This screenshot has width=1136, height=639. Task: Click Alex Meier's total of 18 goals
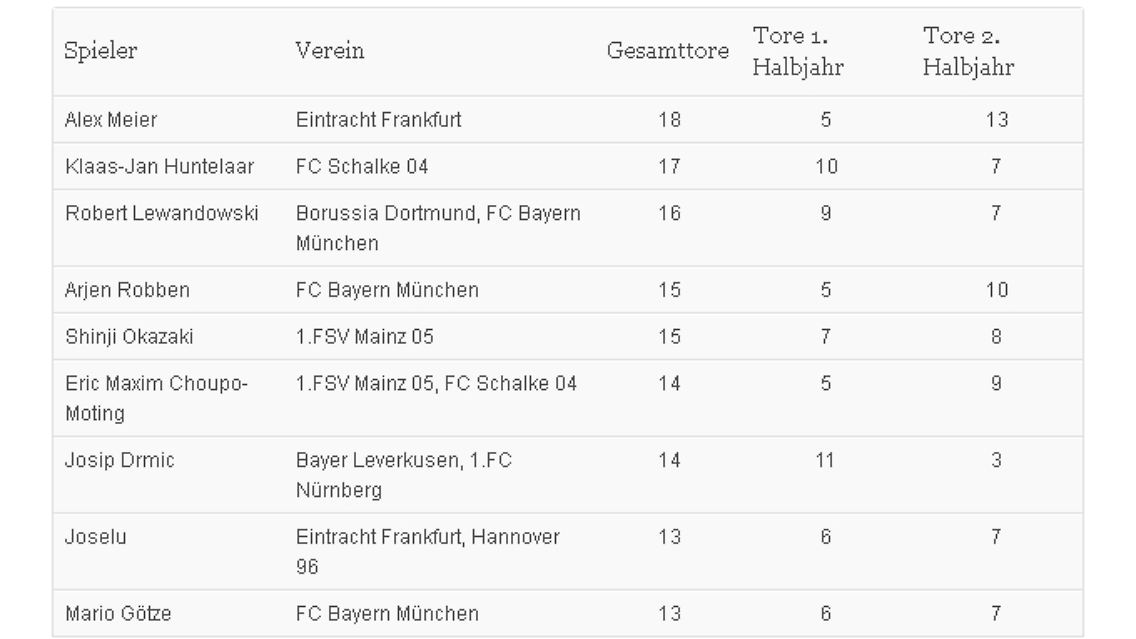tap(669, 120)
